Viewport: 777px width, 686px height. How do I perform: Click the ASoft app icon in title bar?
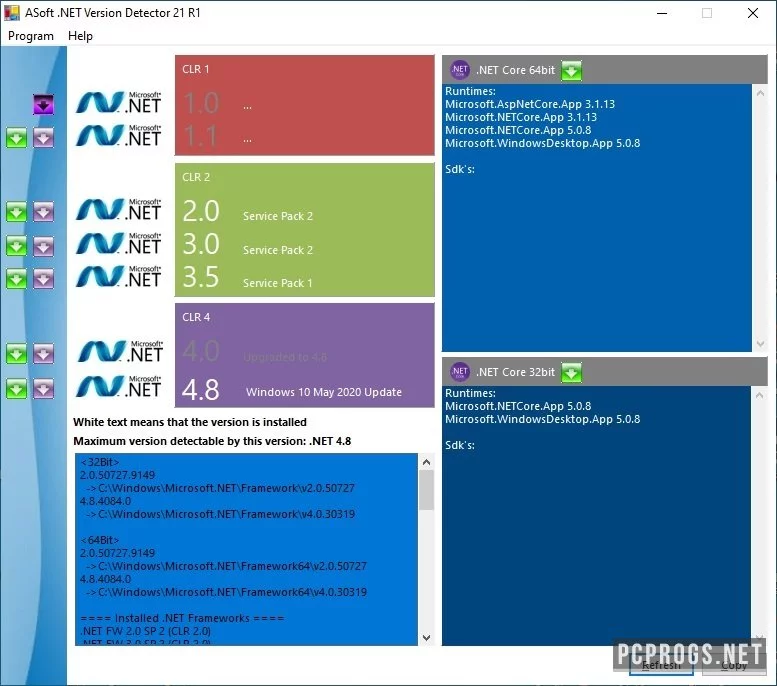(12, 13)
